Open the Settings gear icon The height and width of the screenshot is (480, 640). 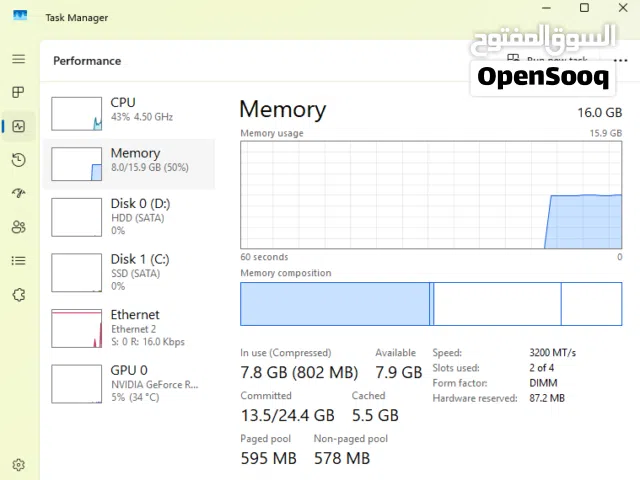click(x=18, y=464)
